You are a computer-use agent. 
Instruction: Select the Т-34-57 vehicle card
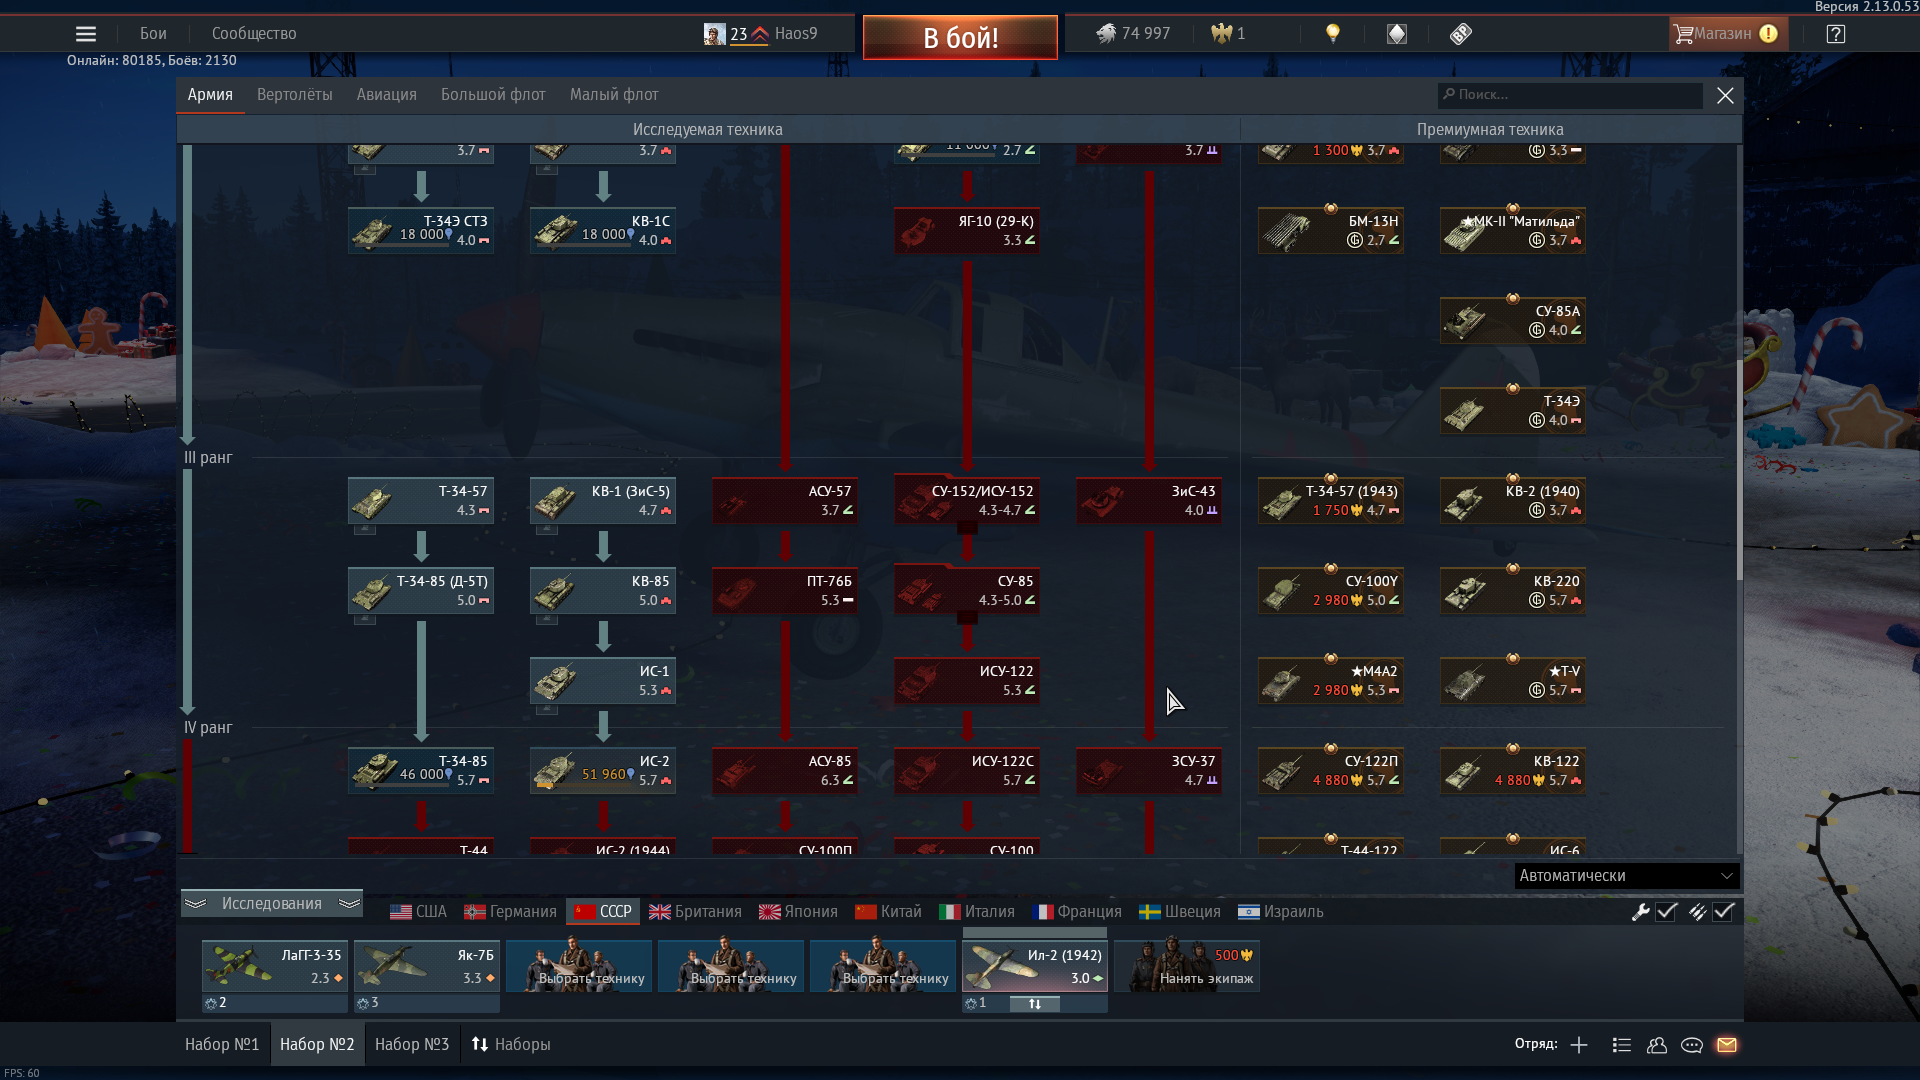420,501
